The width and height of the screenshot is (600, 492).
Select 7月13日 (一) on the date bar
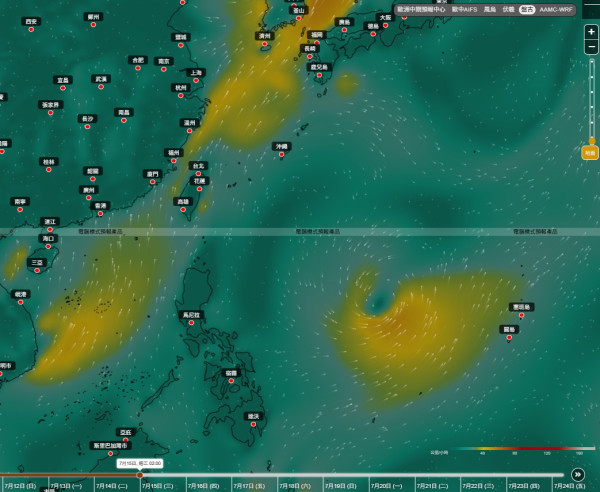(66, 486)
